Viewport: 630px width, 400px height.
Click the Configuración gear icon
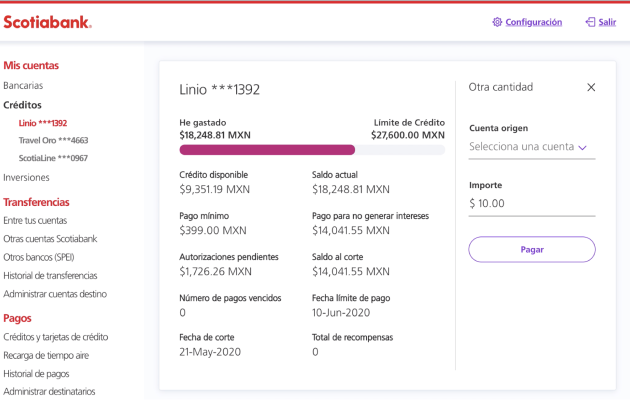pos(497,22)
